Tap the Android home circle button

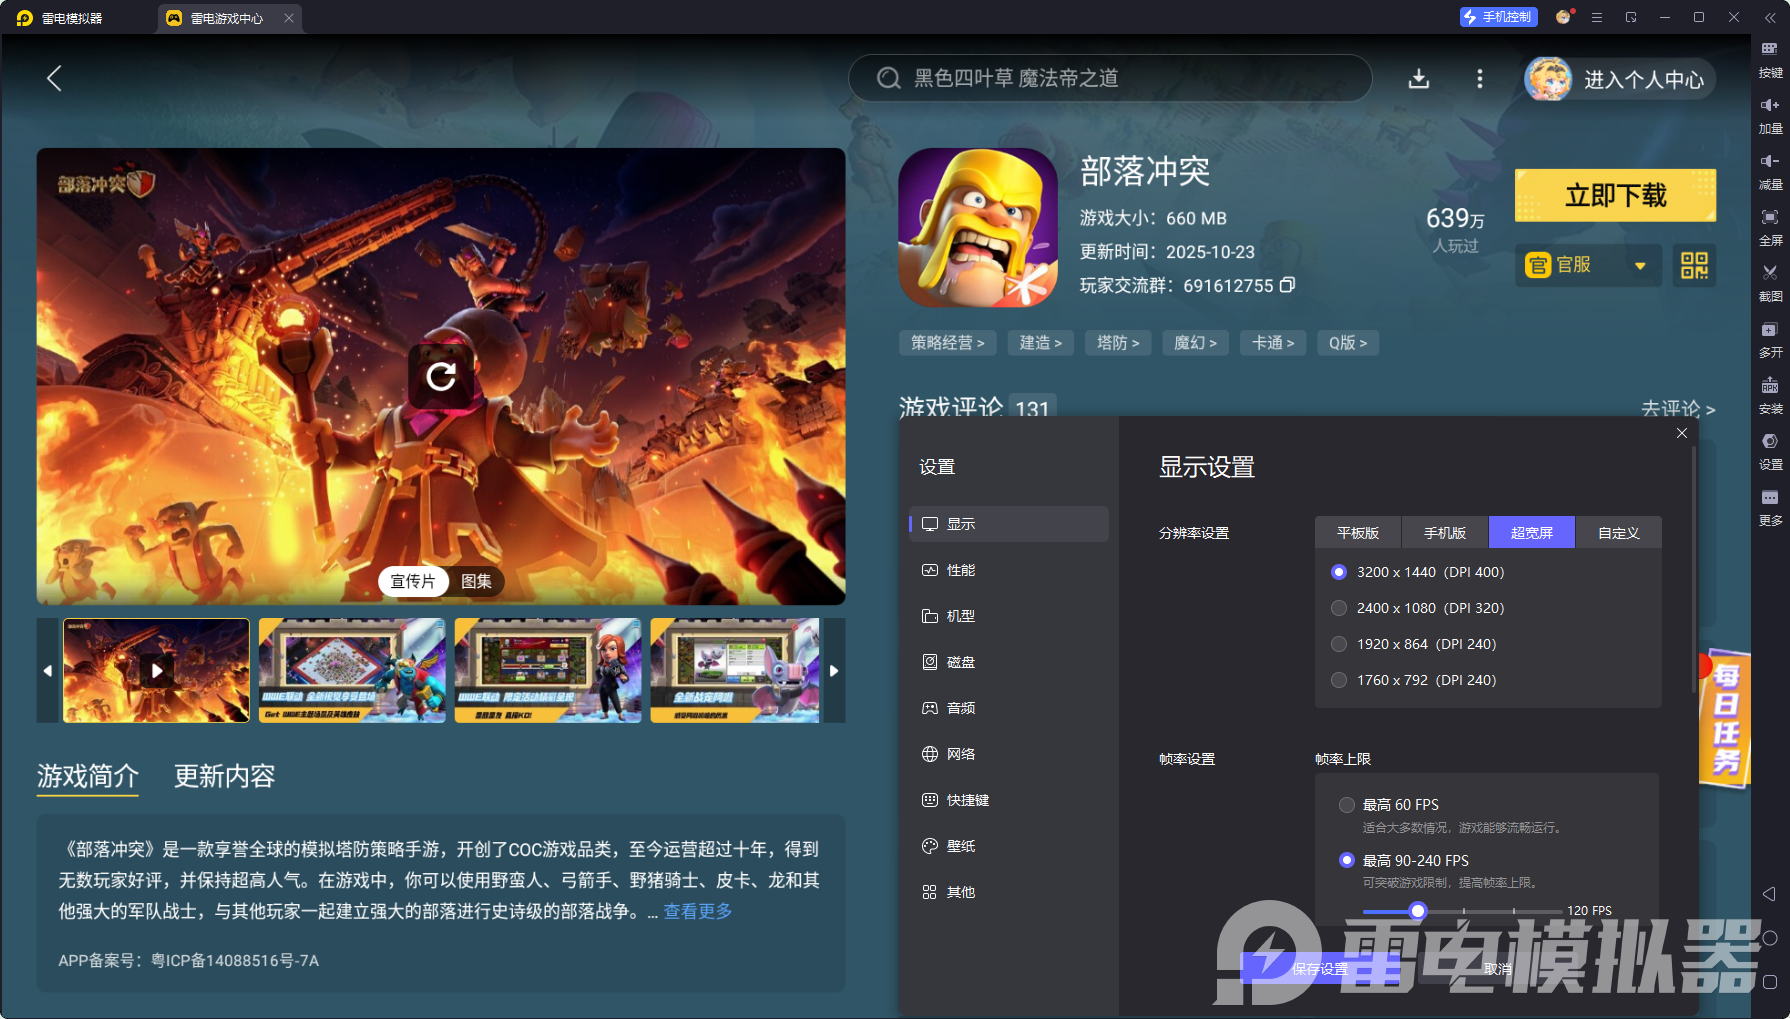(x=1769, y=938)
